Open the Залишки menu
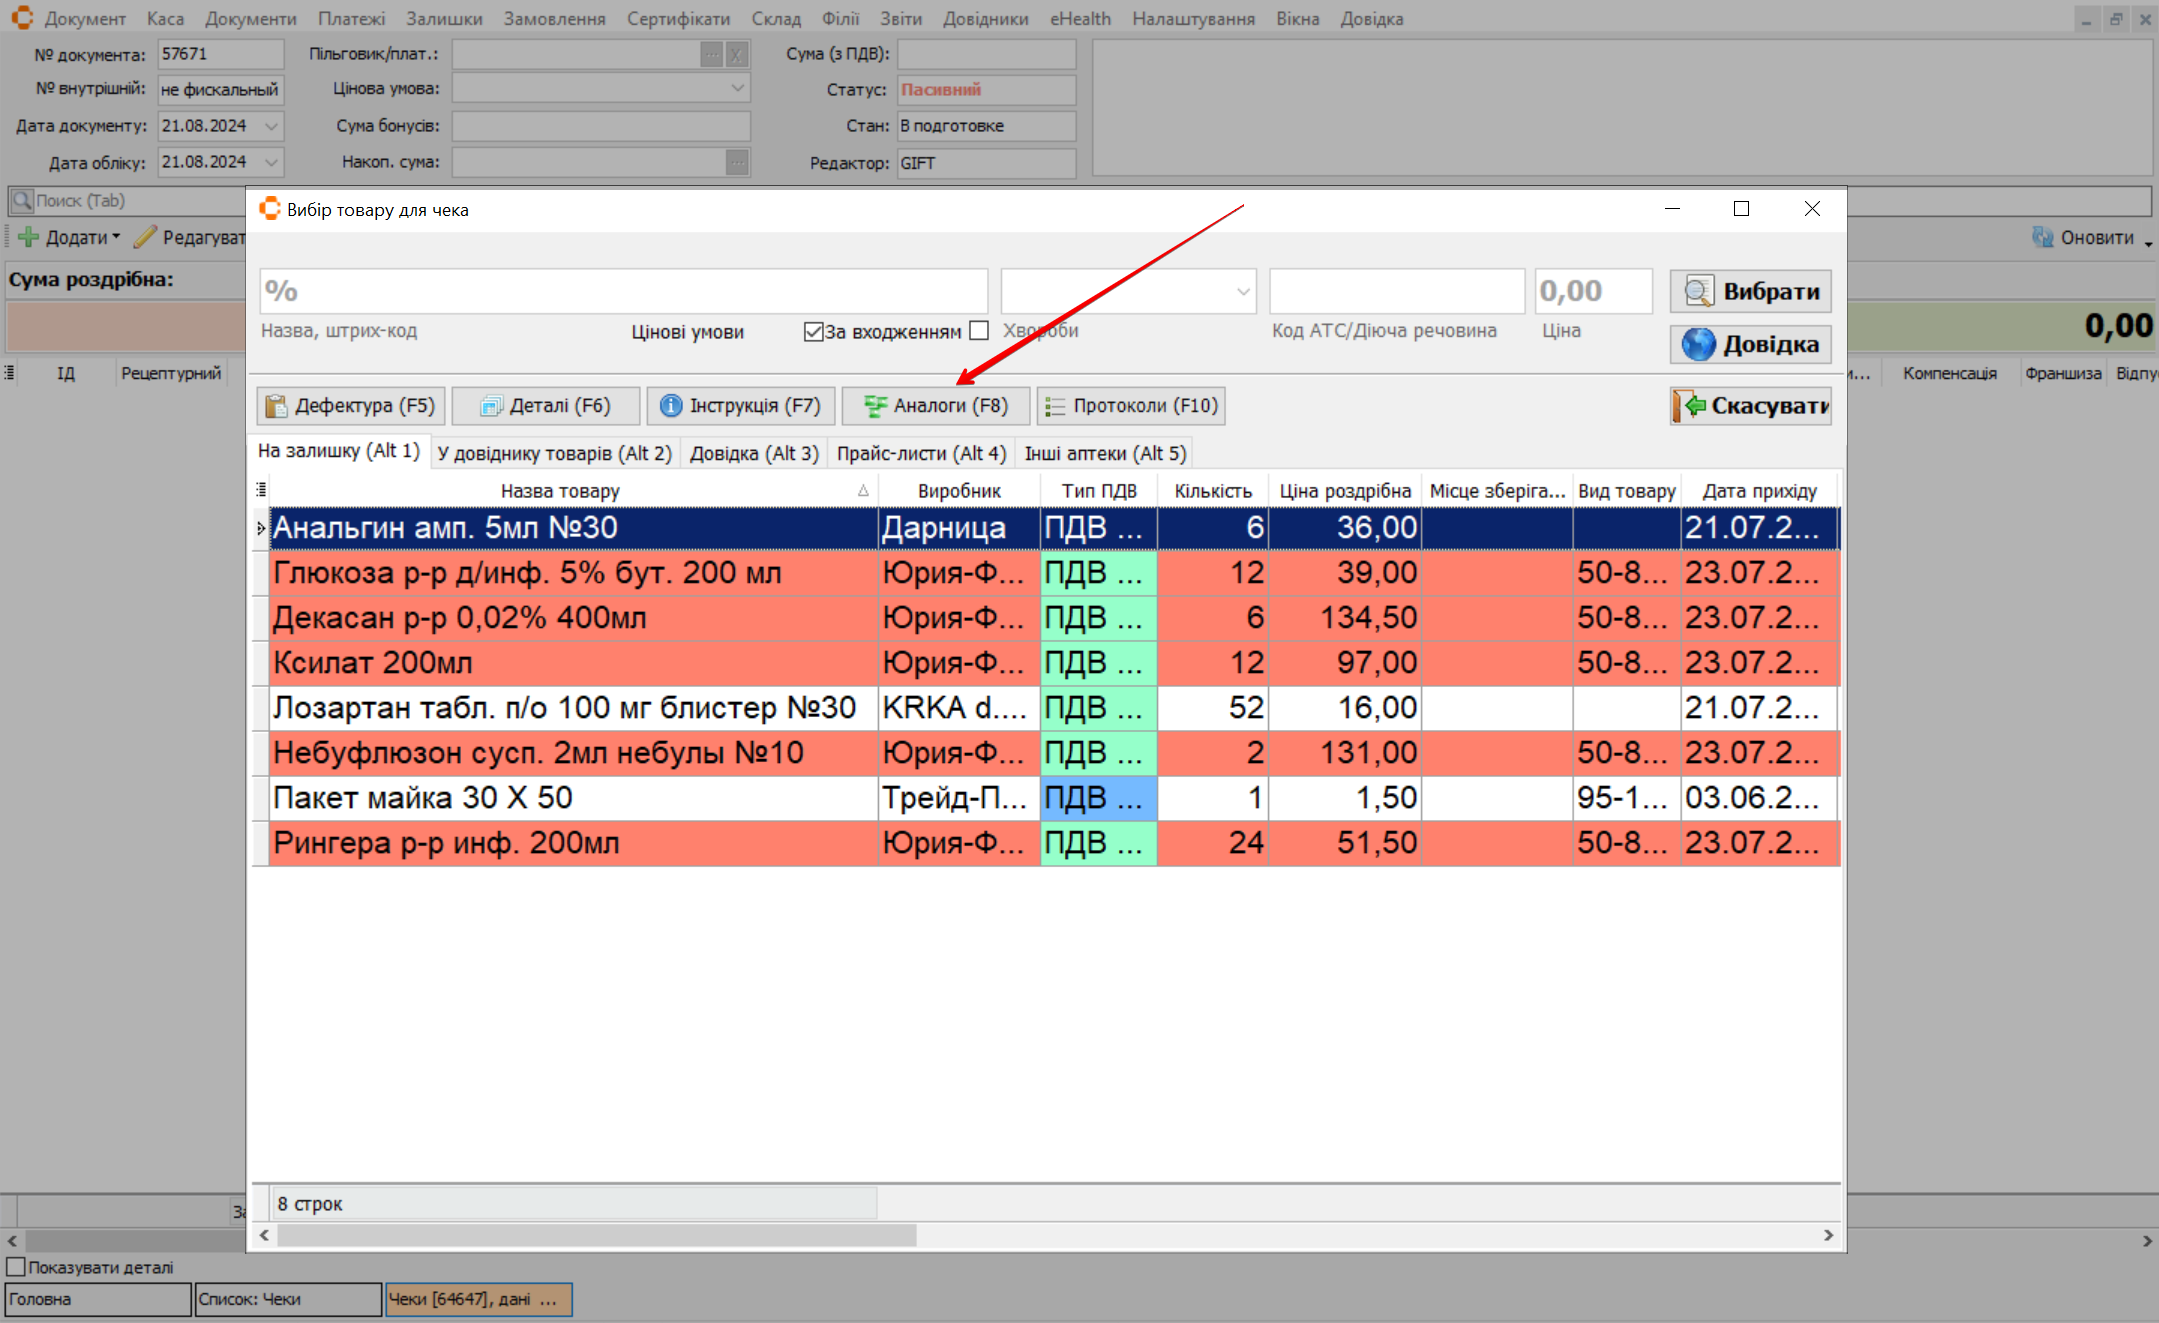This screenshot has height=1323, width=2159. (x=444, y=19)
